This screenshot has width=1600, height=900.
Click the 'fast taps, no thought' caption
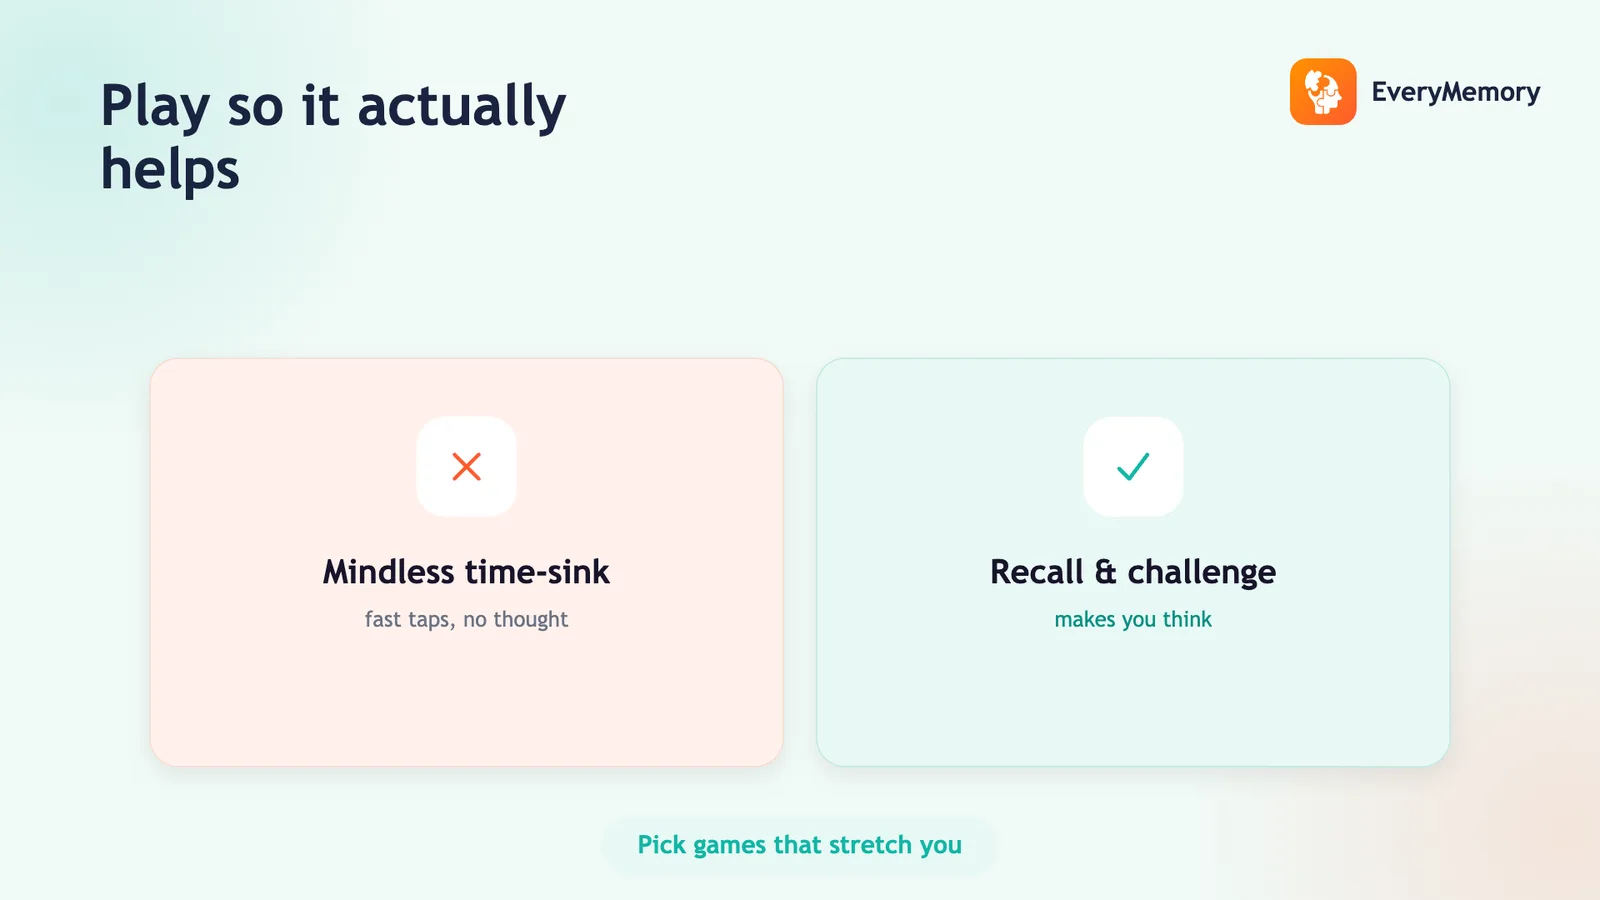[466, 620]
